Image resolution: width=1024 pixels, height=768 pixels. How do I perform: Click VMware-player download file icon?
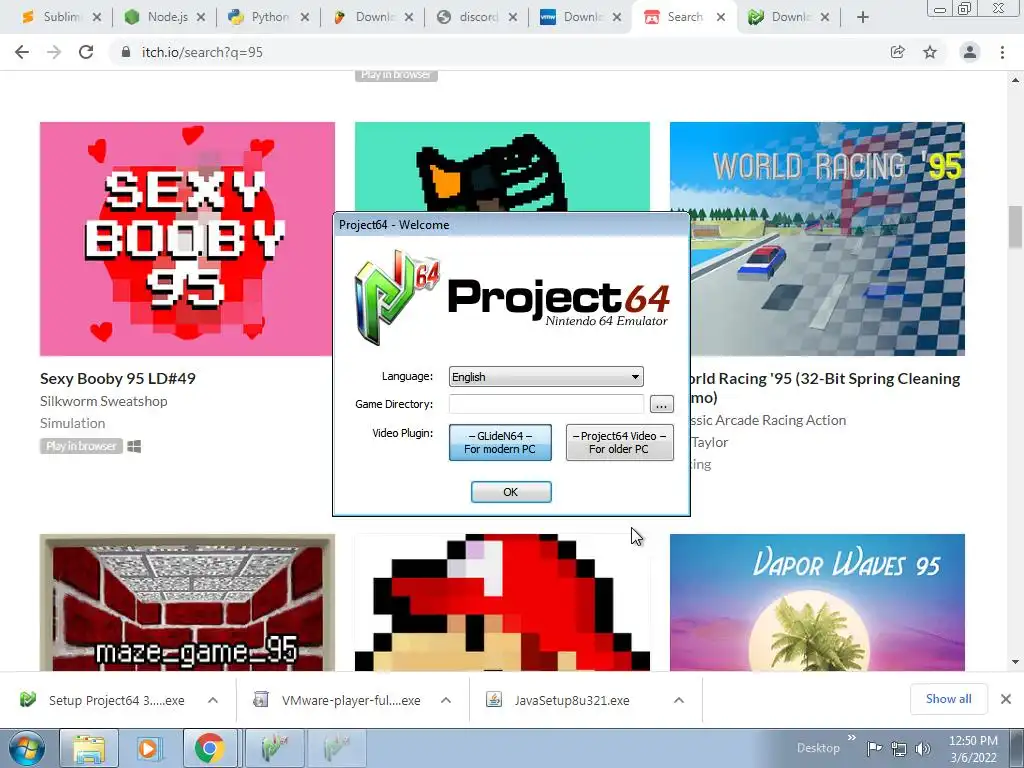261,699
